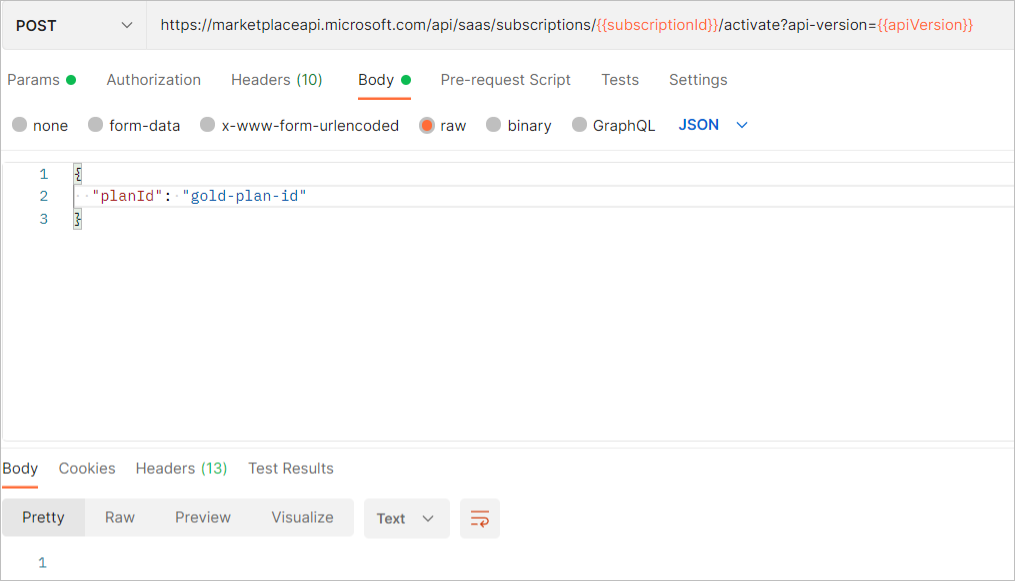Choose GraphQL body type radio
Screen dimensions: 1015x581
pyautogui.click(x=579, y=125)
